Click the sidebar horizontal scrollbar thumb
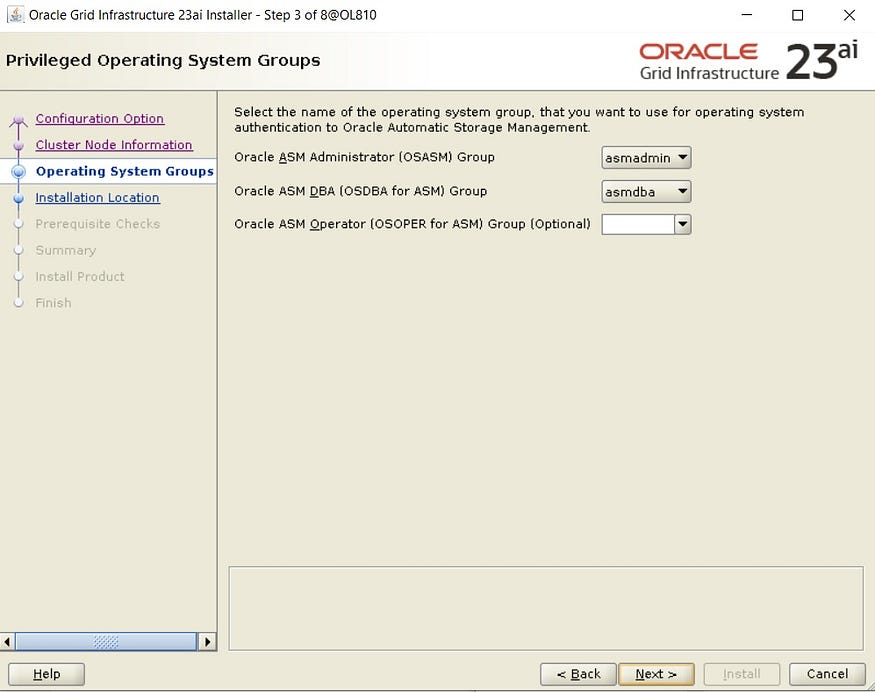875x692 pixels. click(x=105, y=642)
